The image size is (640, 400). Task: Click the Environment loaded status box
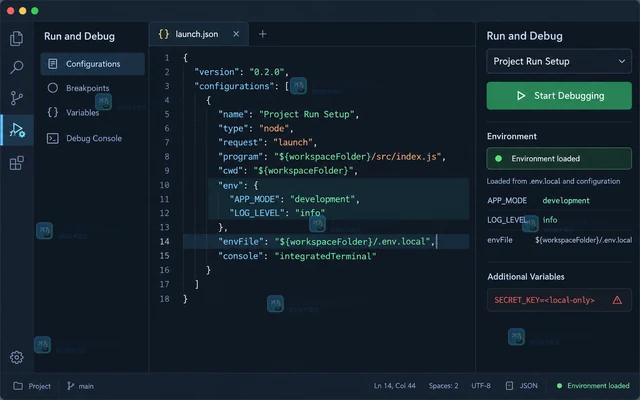pos(559,158)
